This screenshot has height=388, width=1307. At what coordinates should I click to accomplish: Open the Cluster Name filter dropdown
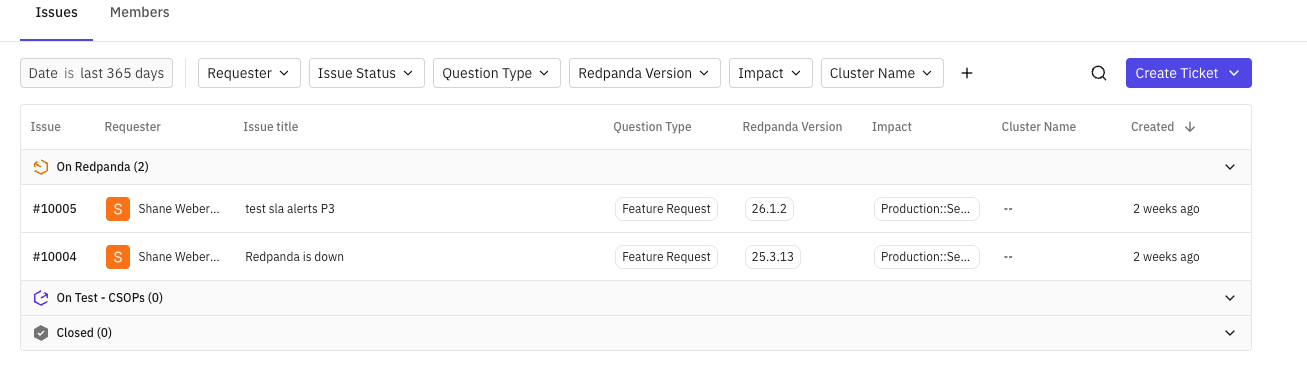882,73
